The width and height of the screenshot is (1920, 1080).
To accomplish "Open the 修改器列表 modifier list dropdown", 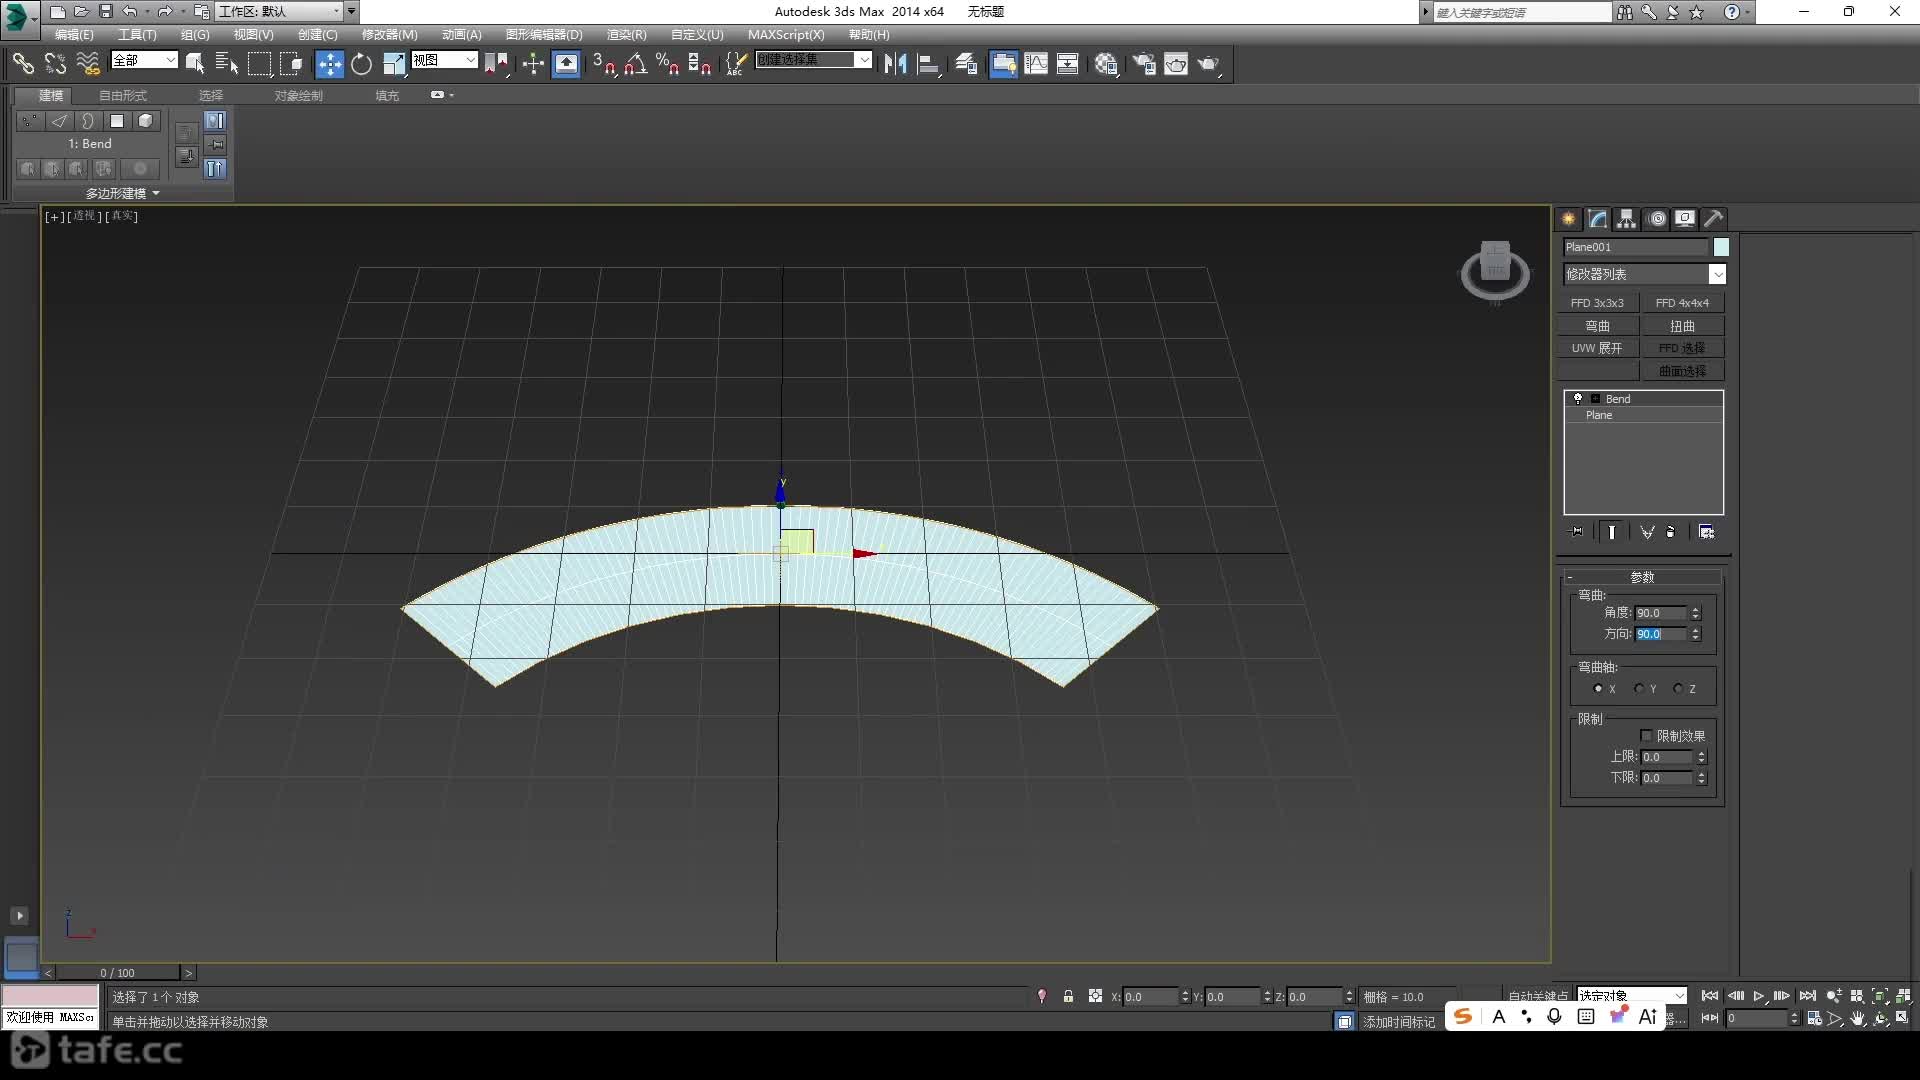I will (x=1645, y=274).
